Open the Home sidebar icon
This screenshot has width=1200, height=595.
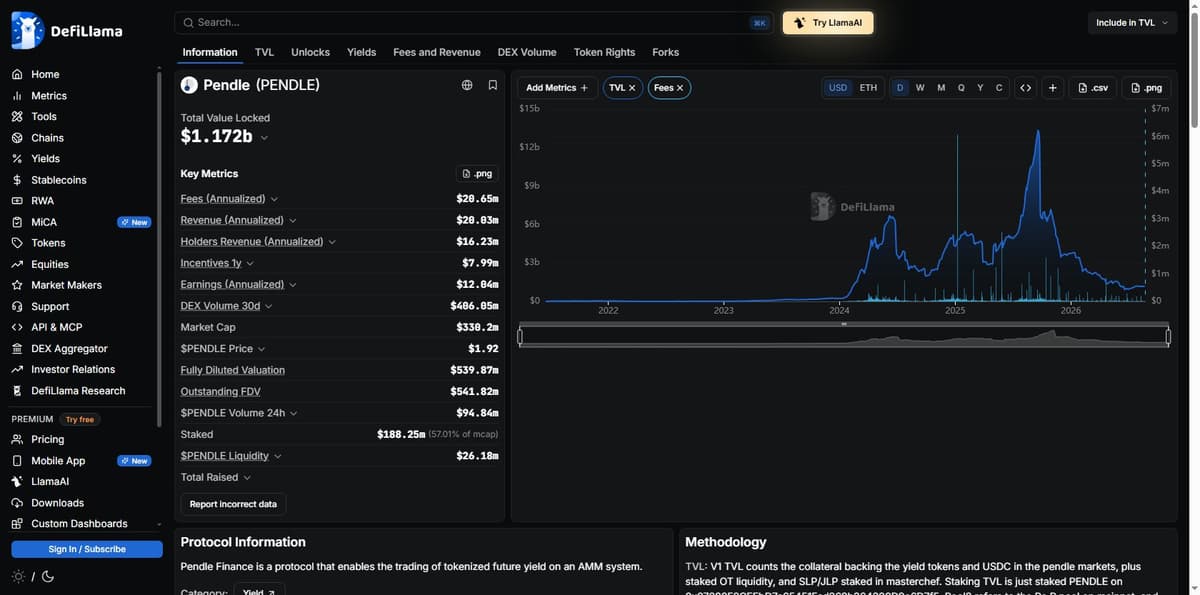pyautogui.click(x=17, y=75)
